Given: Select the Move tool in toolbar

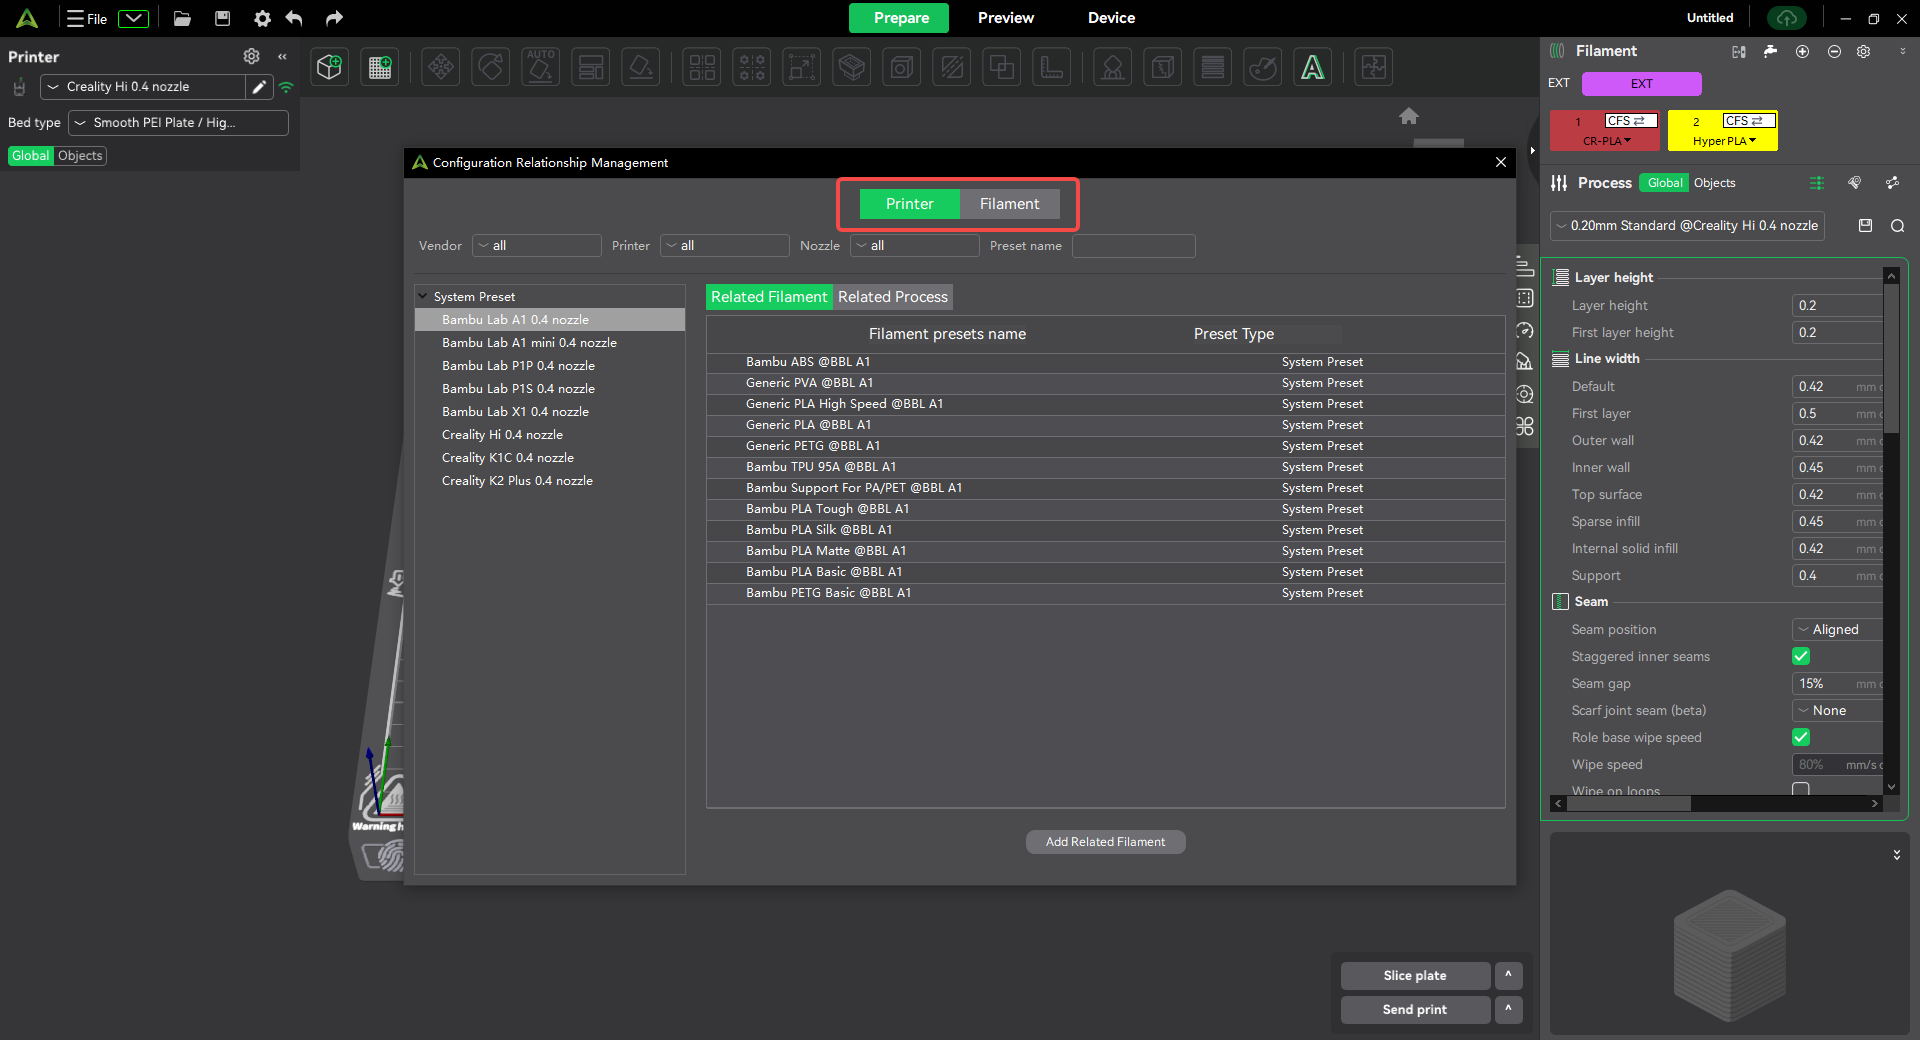Looking at the screenshot, I should (441, 67).
